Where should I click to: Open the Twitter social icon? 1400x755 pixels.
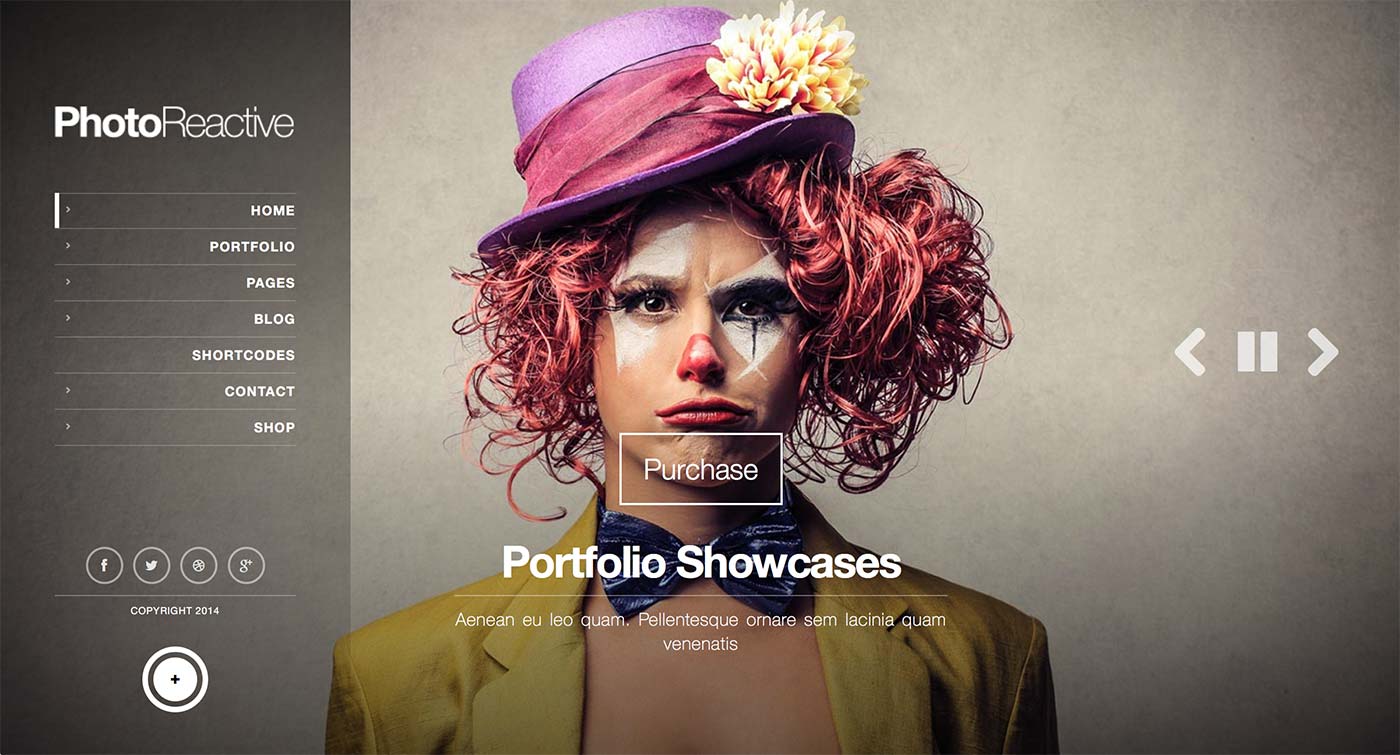click(151, 565)
